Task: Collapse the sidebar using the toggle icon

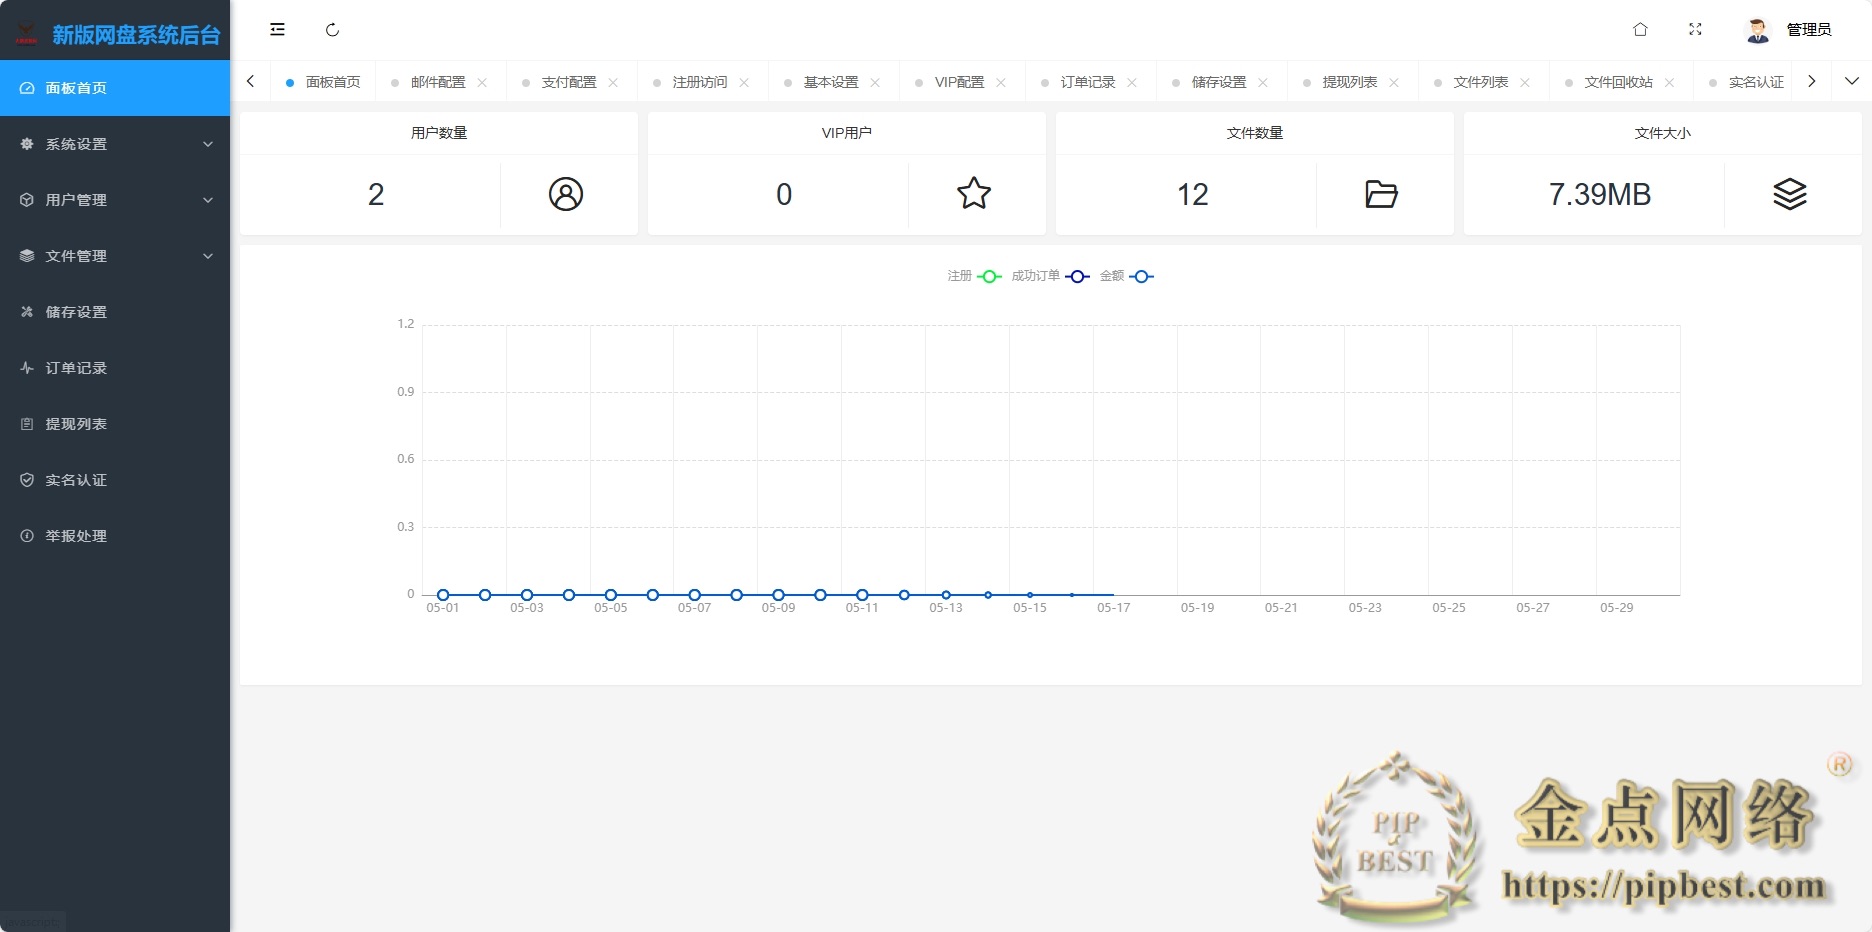Action: [x=277, y=29]
